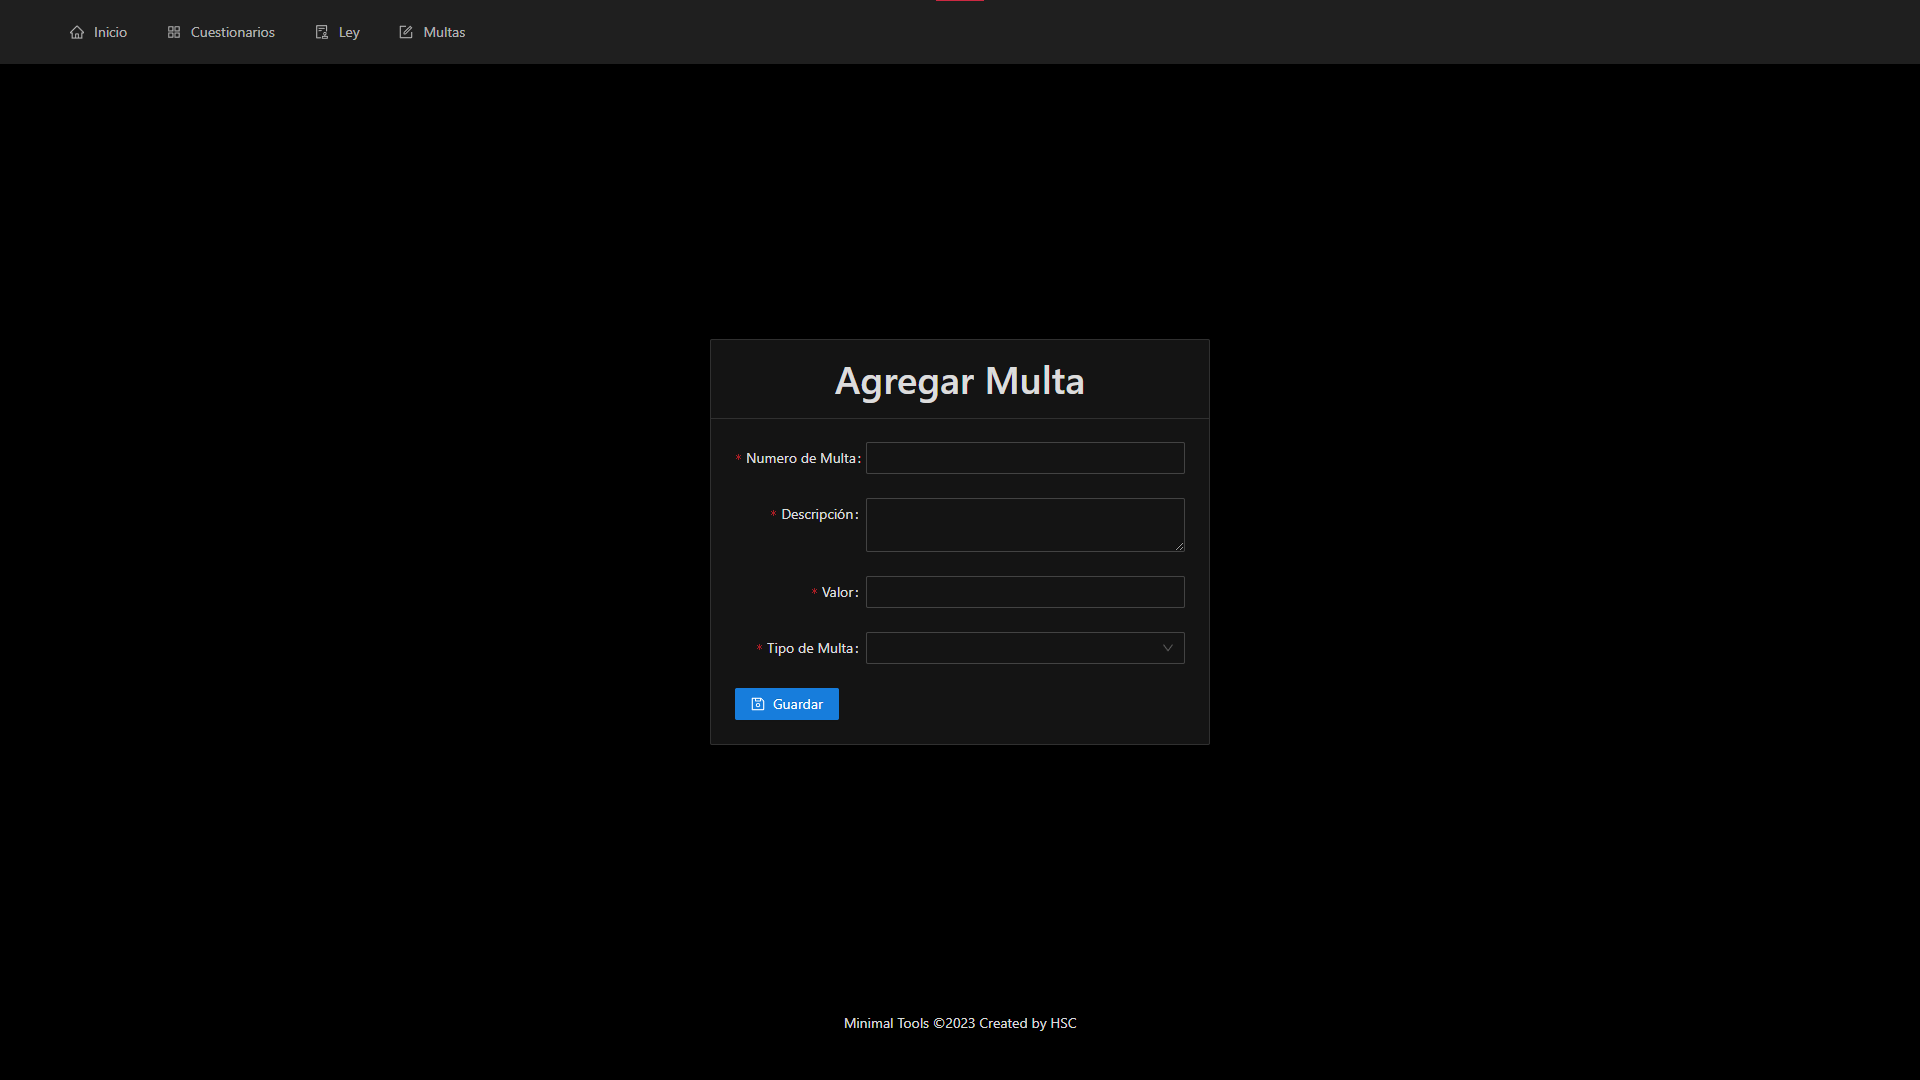This screenshot has width=1920, height=1080.
Task: Expand the Tipo de Multa options list
Action: [1024, 648]
